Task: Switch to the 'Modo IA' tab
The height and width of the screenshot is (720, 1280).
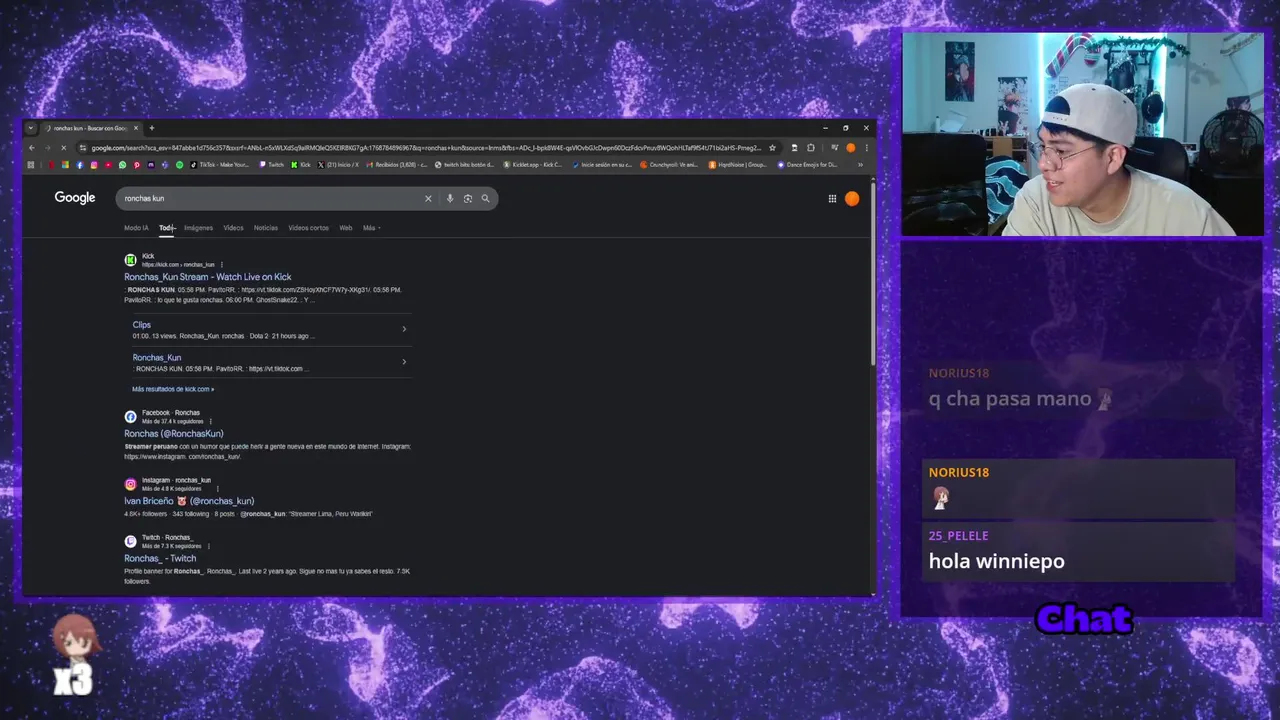Action: (x=136, y=228)
